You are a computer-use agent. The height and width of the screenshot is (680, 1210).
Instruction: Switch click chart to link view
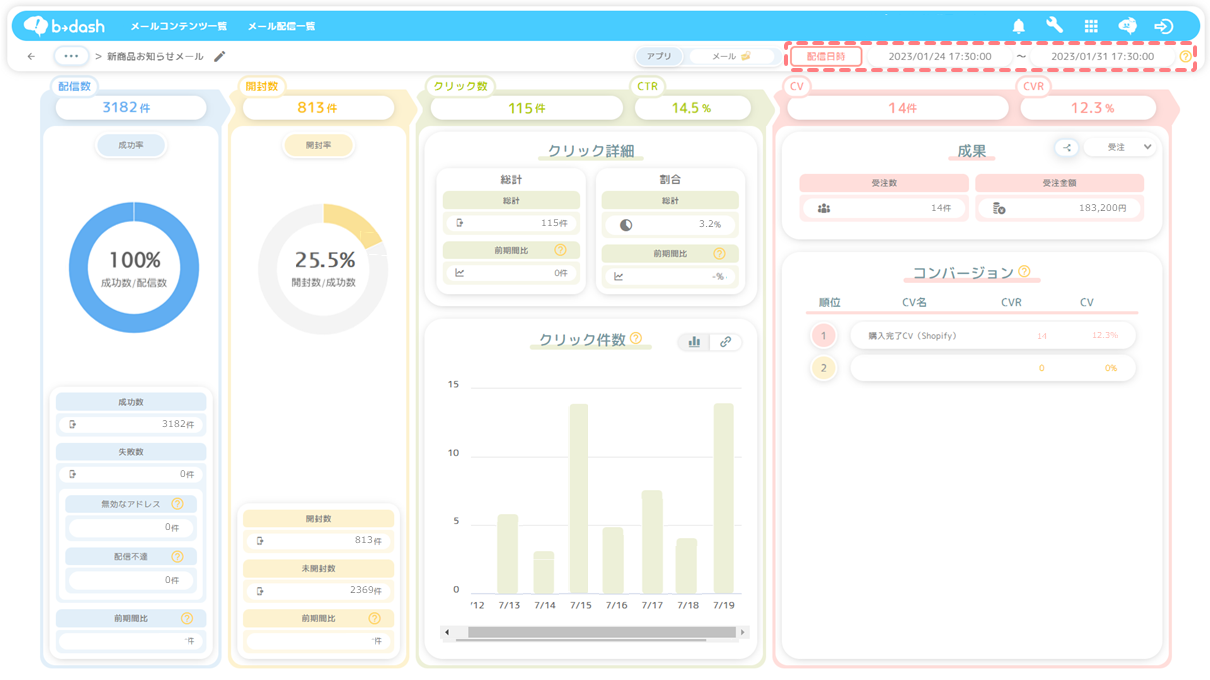point(725,342)
